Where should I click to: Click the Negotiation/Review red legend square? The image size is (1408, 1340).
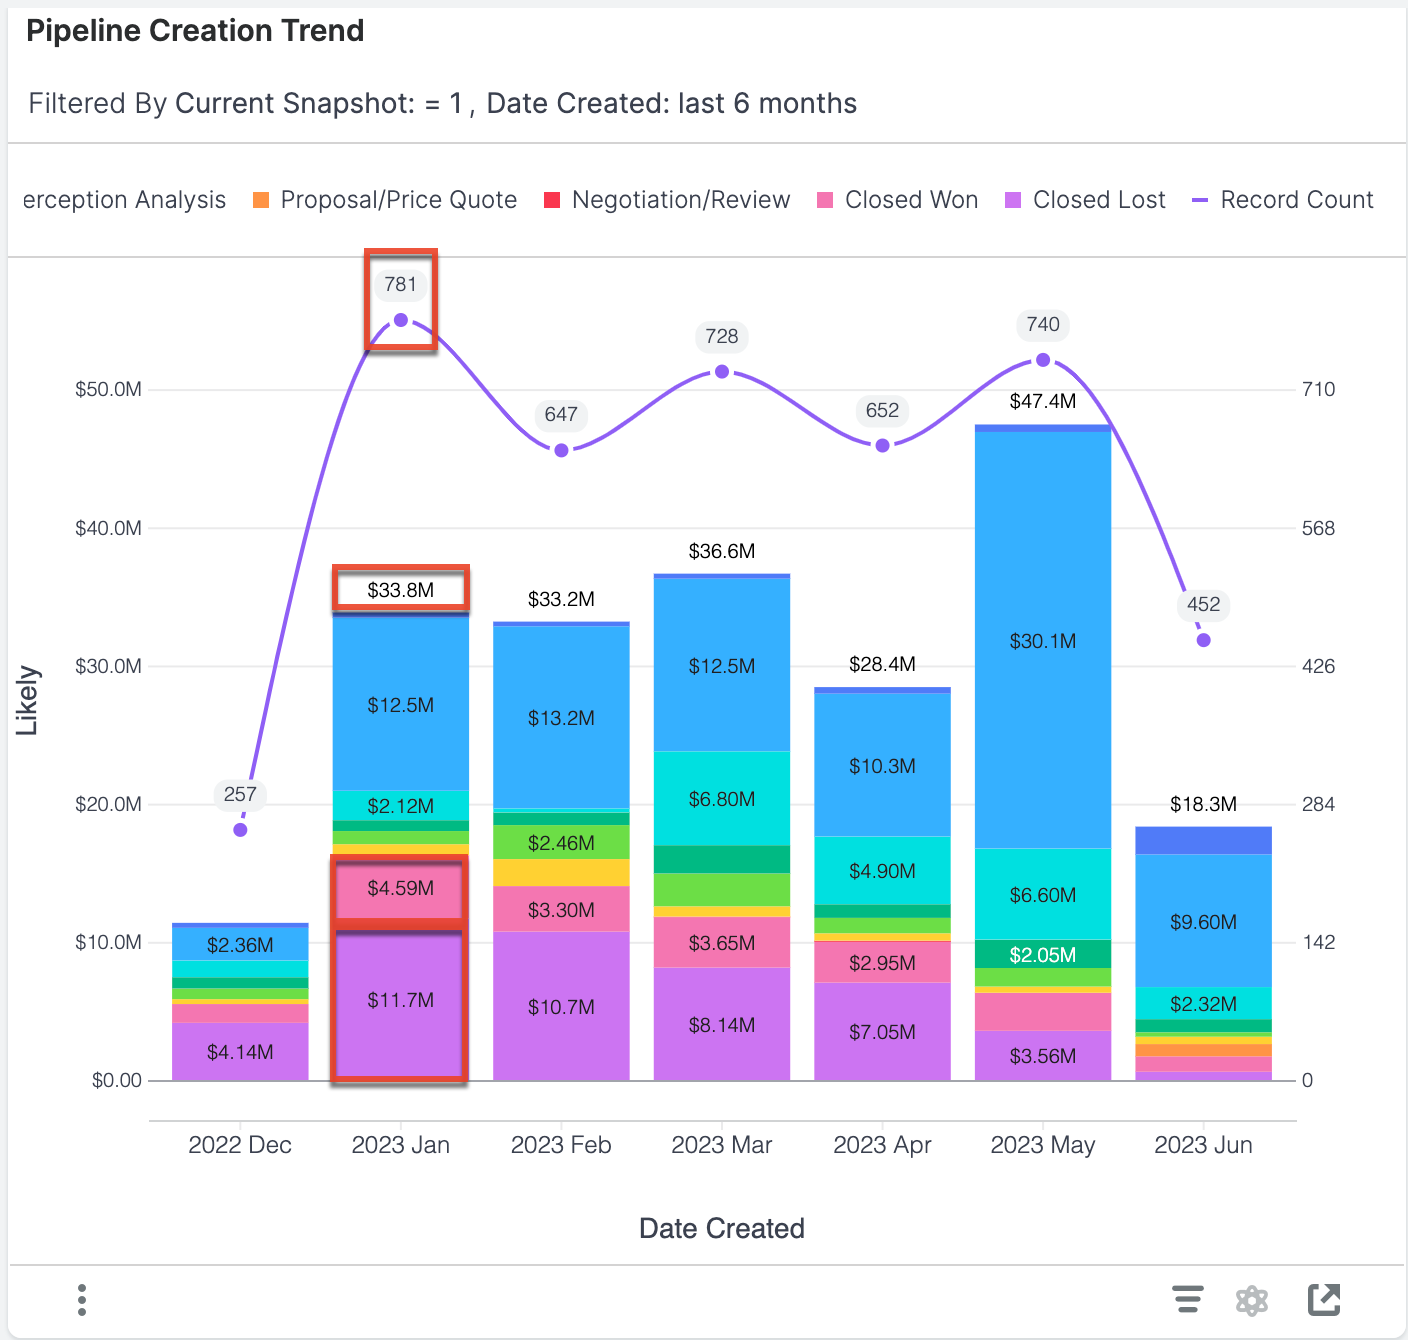pyautogui.click(x=551, y=199)
